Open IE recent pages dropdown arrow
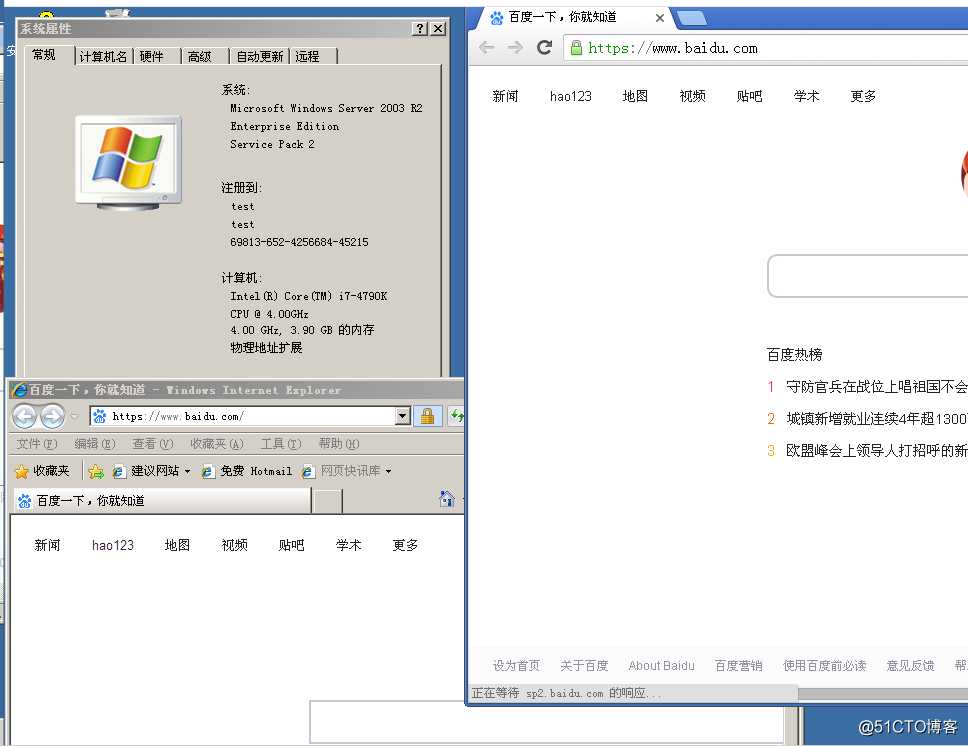 point(74,416)
